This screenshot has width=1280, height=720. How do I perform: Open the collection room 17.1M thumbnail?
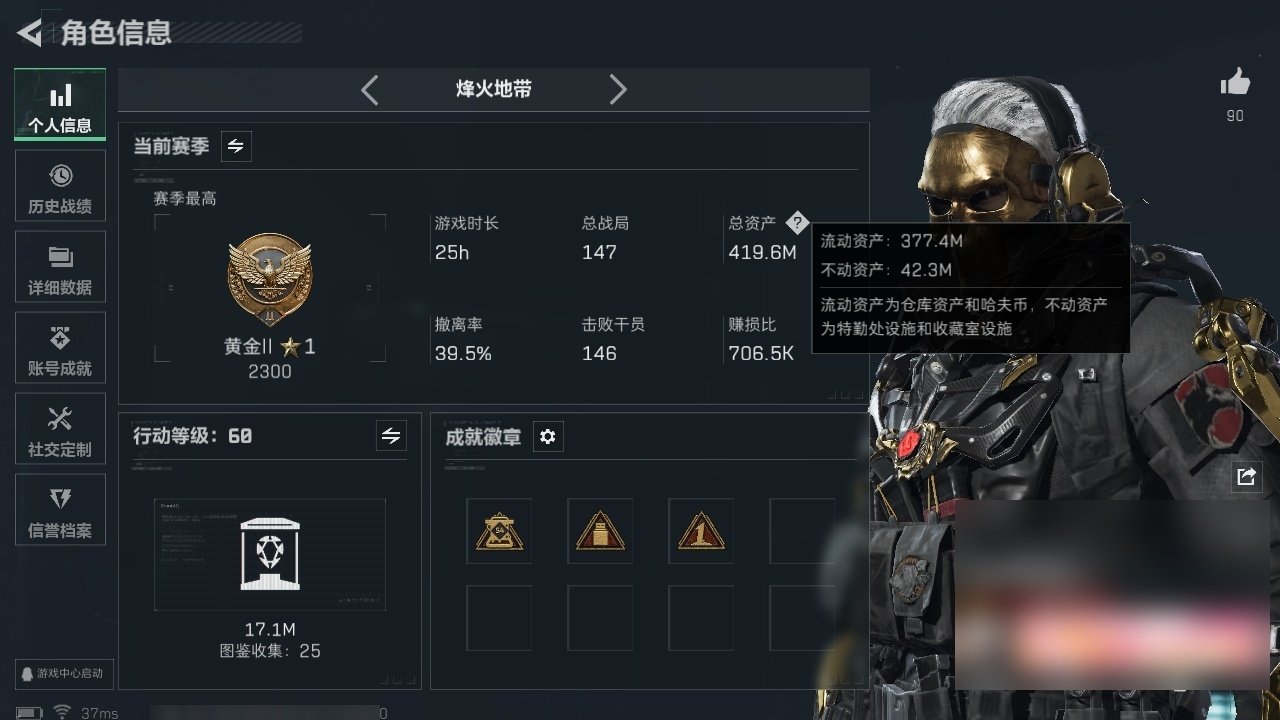coord(270,554)
